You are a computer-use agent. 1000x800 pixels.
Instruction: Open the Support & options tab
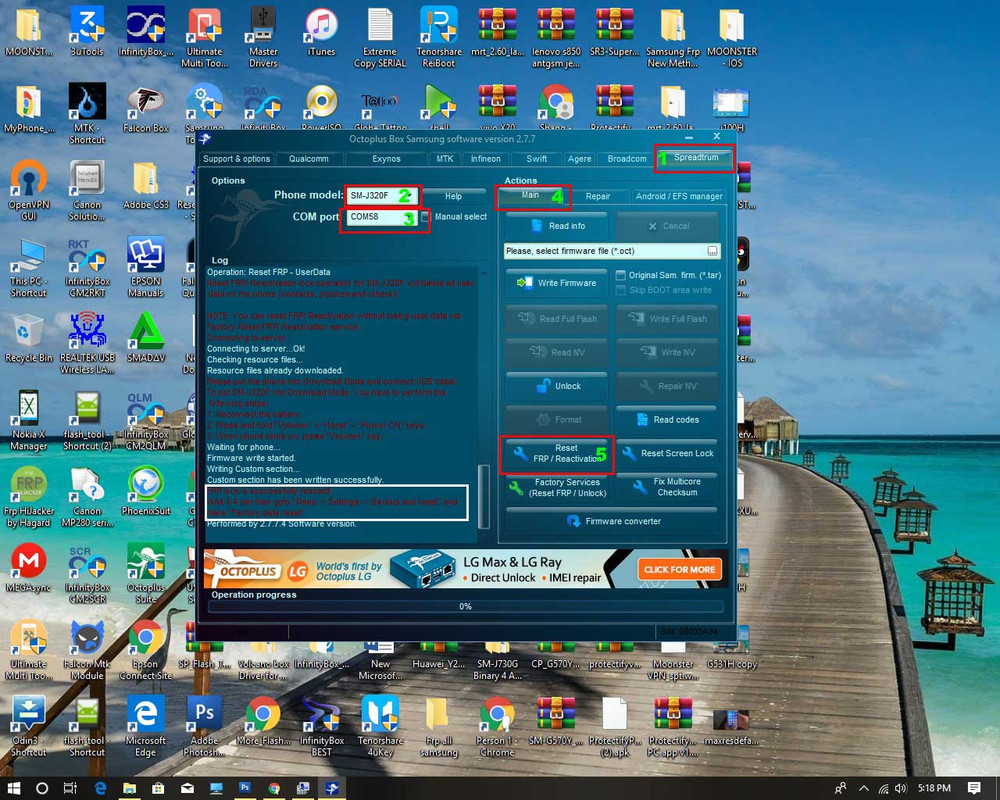[x=236, y=159]
